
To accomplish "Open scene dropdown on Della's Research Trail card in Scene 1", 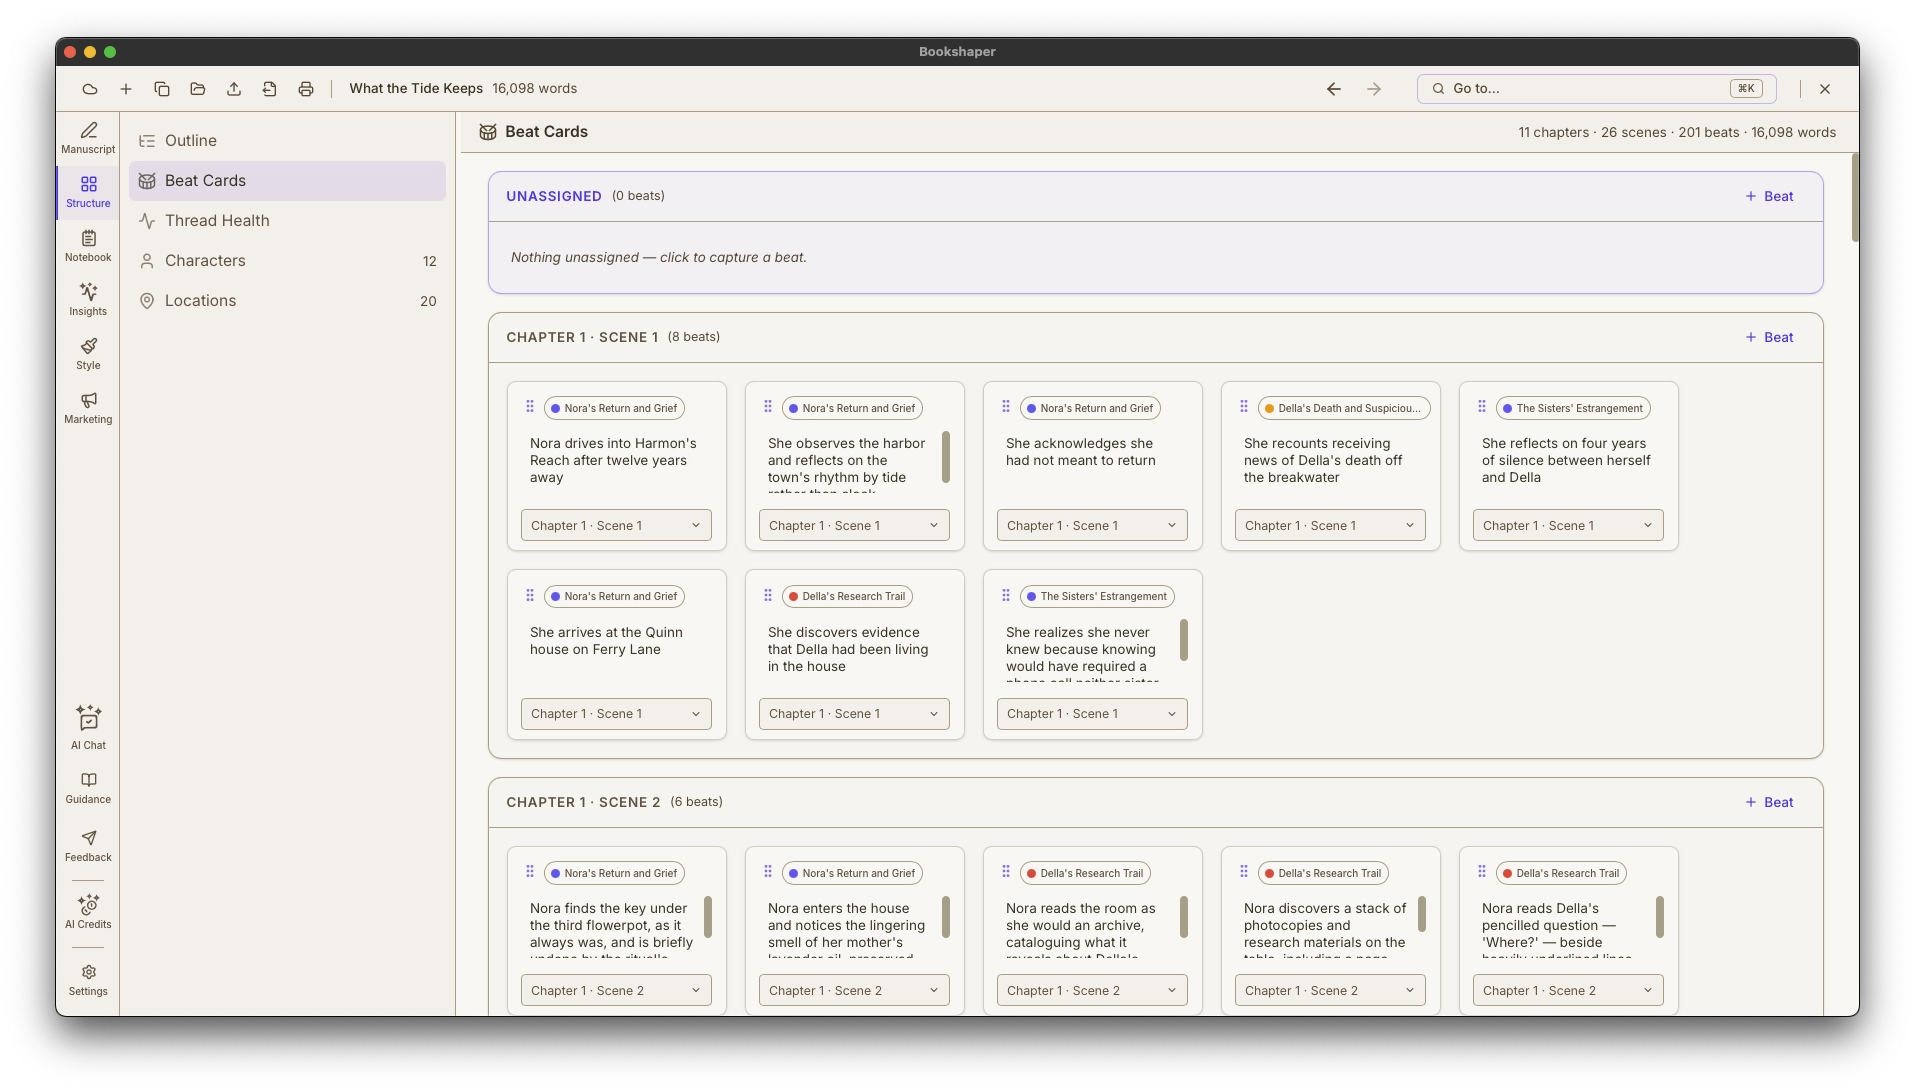I will point(854,714).
